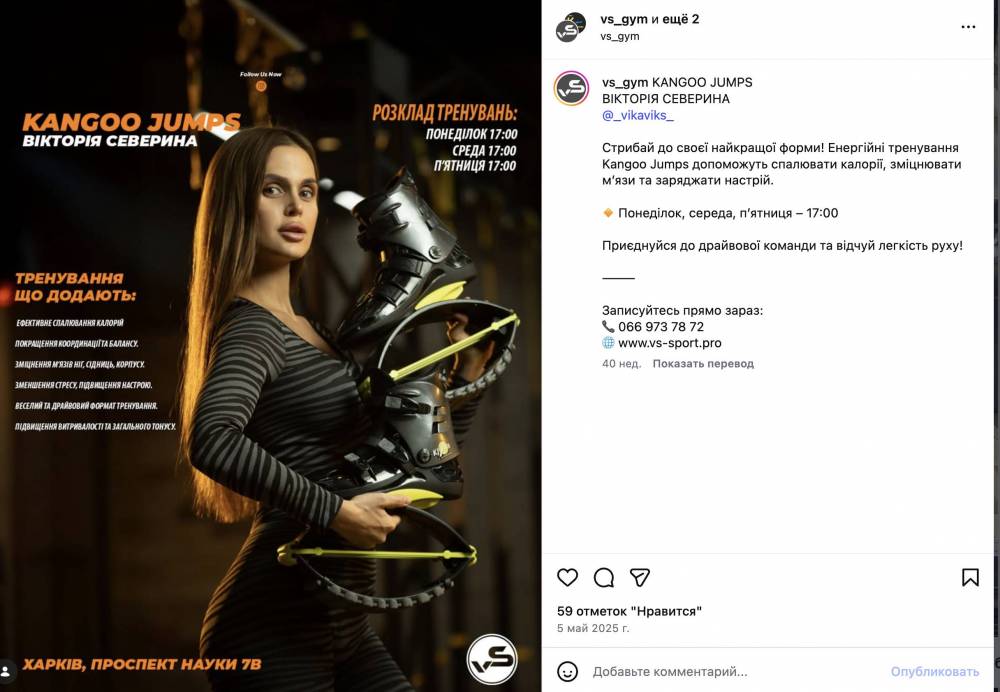This screenshot has height=692, width=1000.
Task: Click 'Показать перевод' to translate caption
Action: pyautogui.click(x=703, y=364)
